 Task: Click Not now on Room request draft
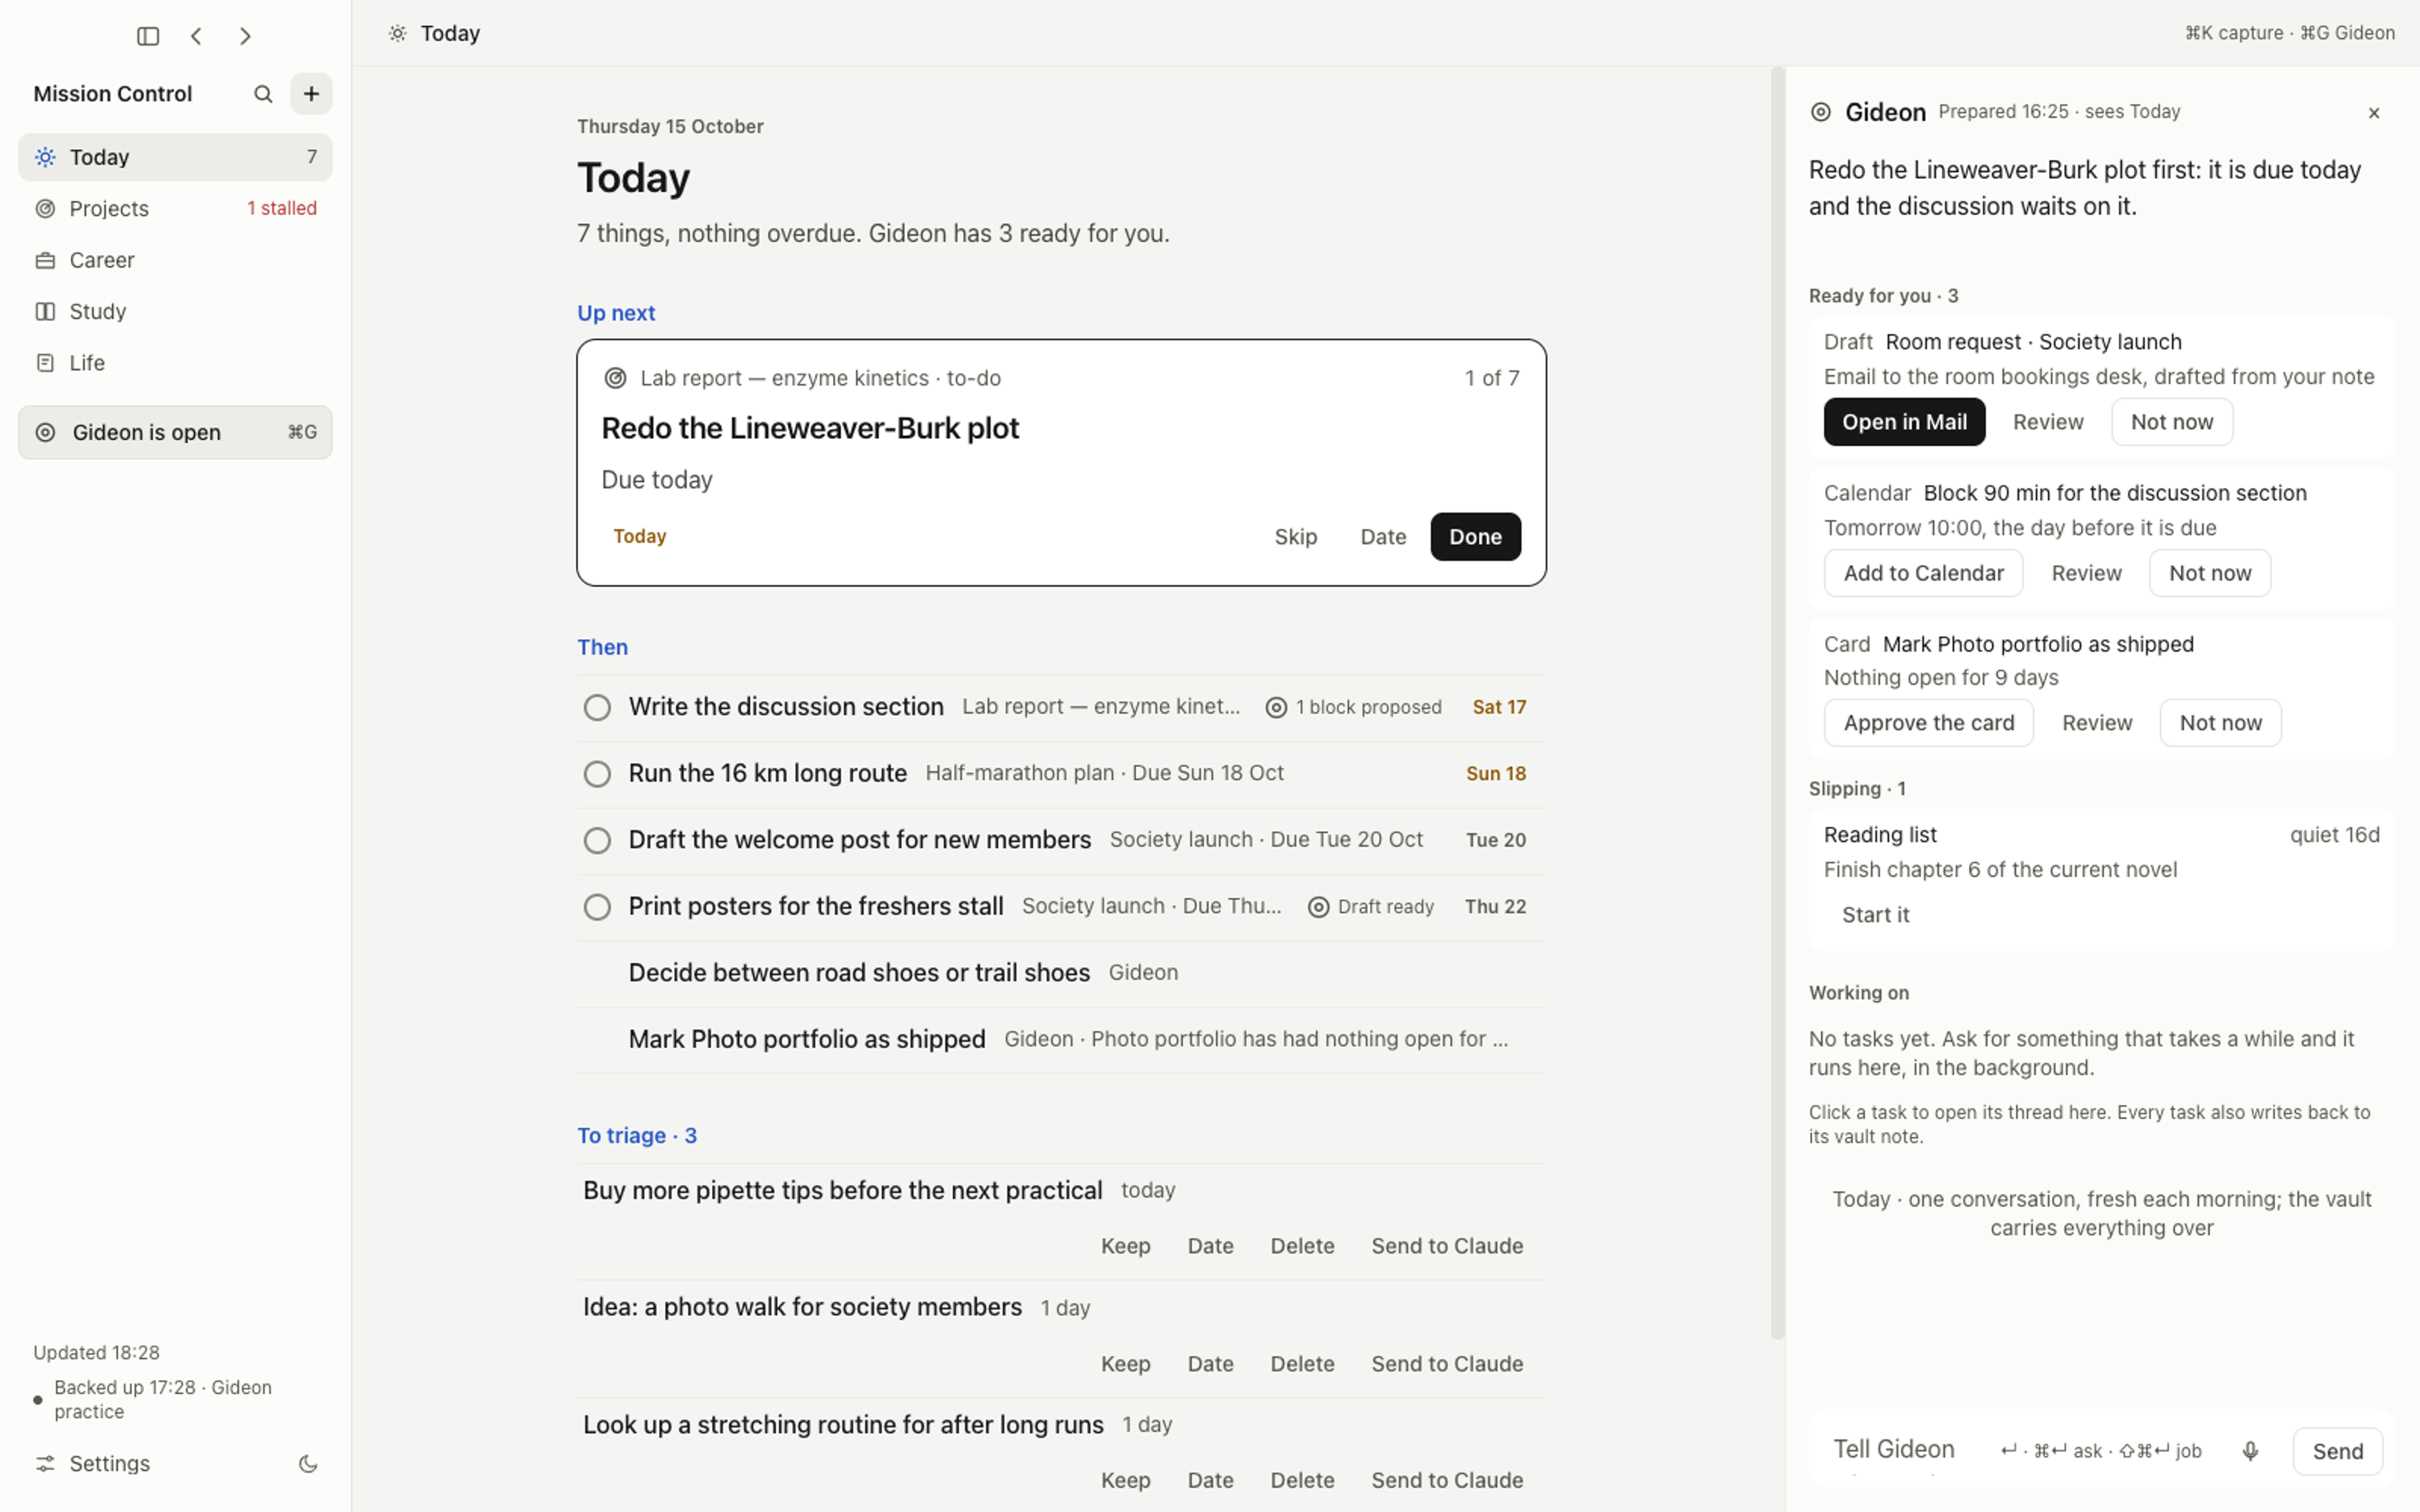pyautogui.click(x=2171, y=422)
